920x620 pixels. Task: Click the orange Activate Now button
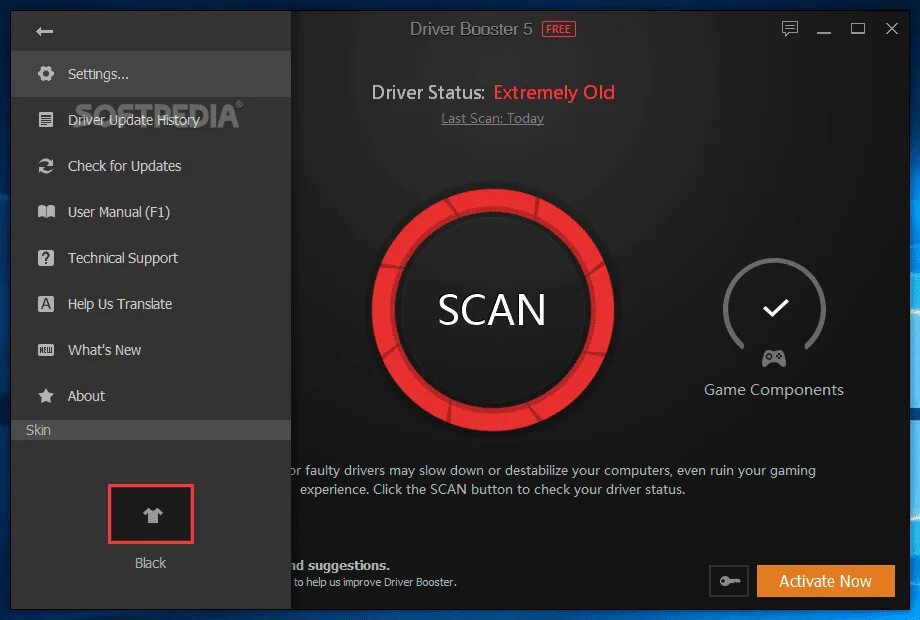tap(826, 581)
